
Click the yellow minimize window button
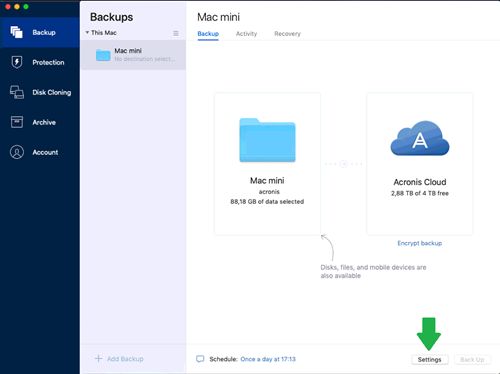point(17,7)
